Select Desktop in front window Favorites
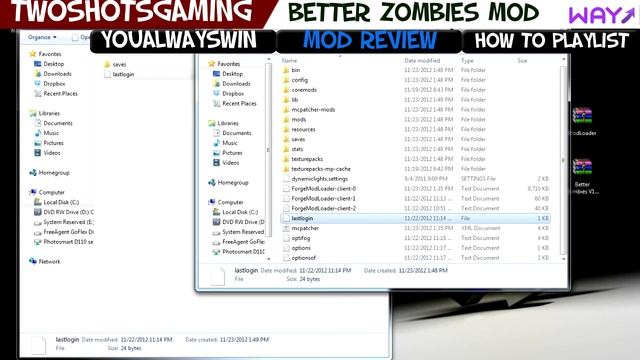This screenshot has height=360, width=640. (x=232, y=74)
